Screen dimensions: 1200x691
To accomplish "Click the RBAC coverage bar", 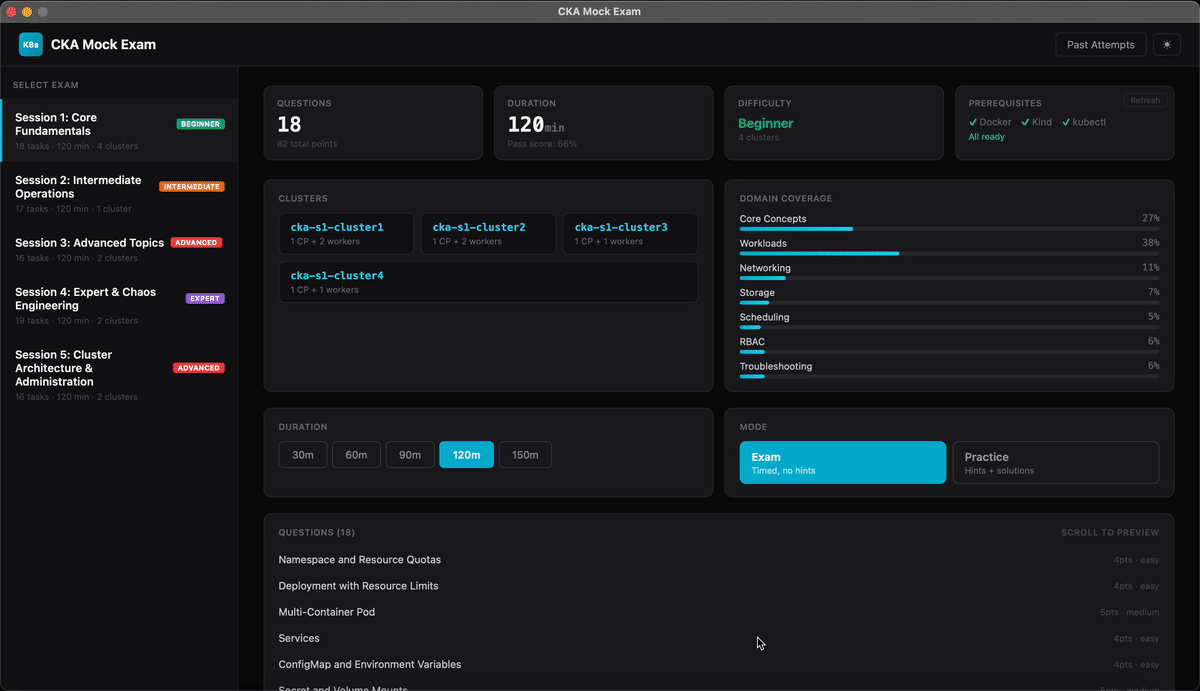I will 950,352.
